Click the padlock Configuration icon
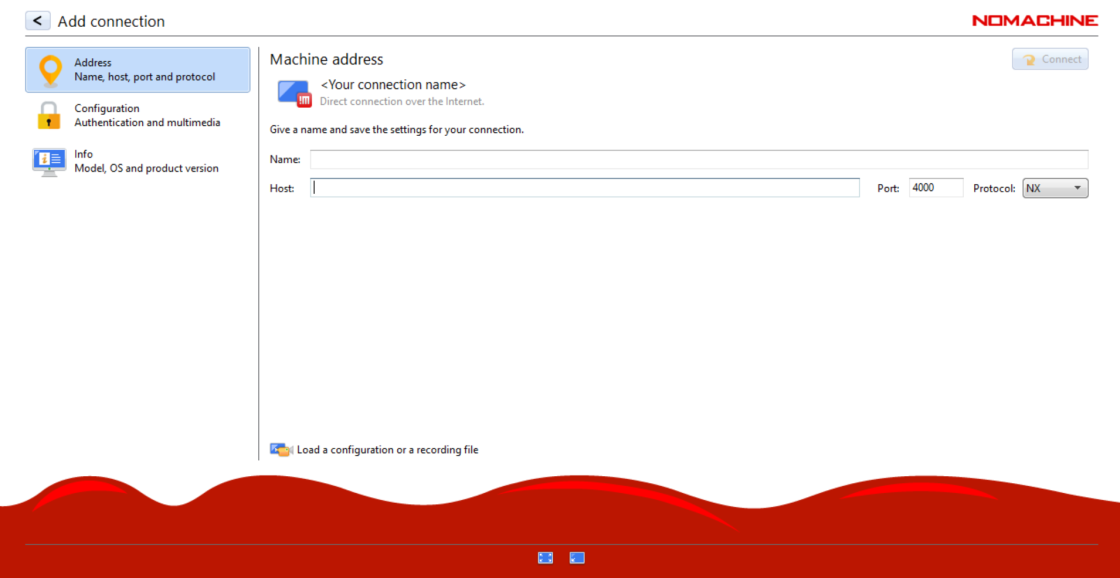 (x=49, y=116)
